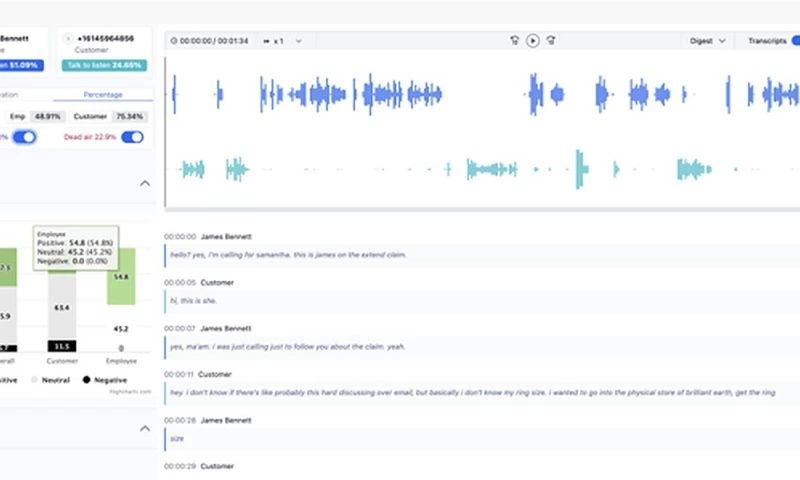Screen dimensions: 800x480
Task: Click the customer avatar icon next to phone number
Action: tap(68, 38)
